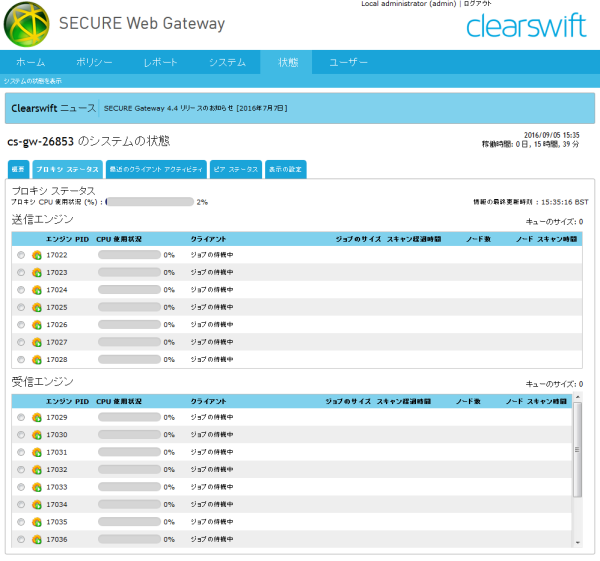Select radio button for engine 17022

21,255
